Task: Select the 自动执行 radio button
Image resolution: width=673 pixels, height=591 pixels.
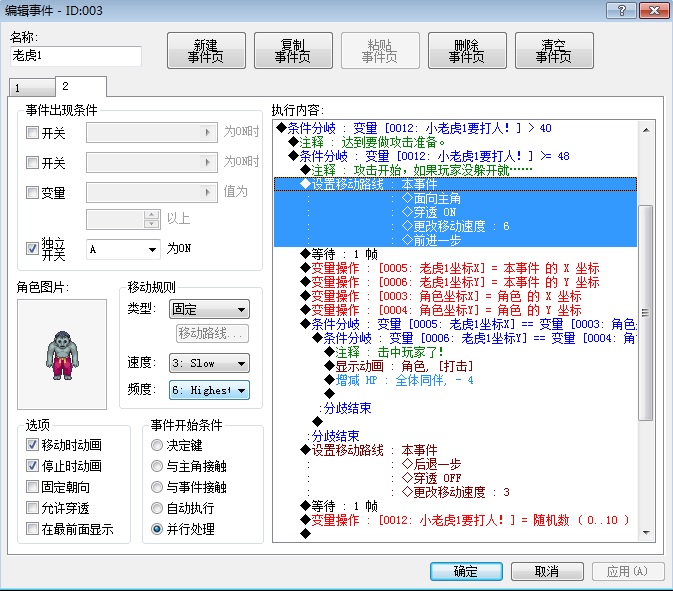Action: [x=157, y=508]
